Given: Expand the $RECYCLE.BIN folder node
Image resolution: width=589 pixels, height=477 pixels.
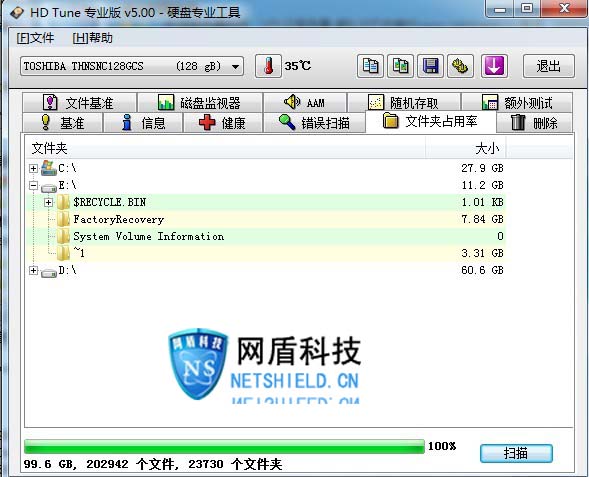Looking at the screenshot, I should (x=48, y=202).
